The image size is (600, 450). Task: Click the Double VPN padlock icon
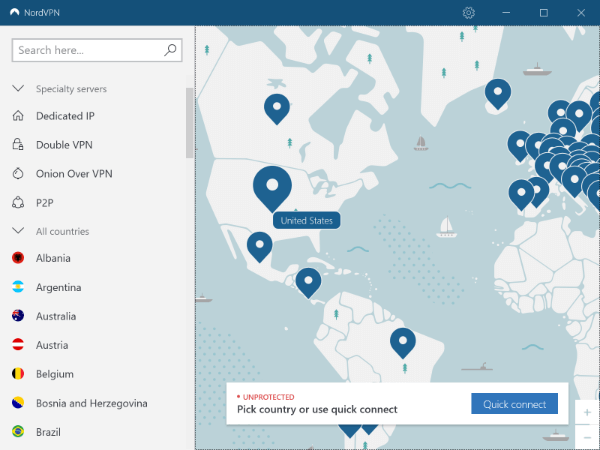point(18,144)
